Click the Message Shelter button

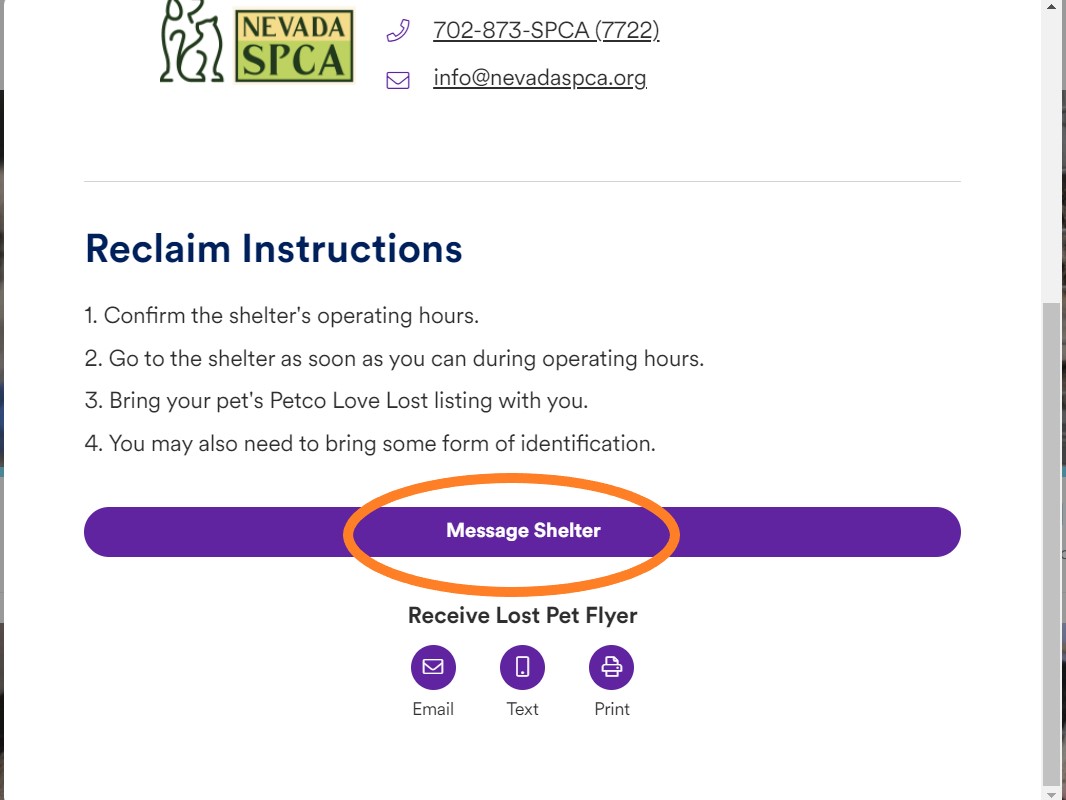(522, 532)
